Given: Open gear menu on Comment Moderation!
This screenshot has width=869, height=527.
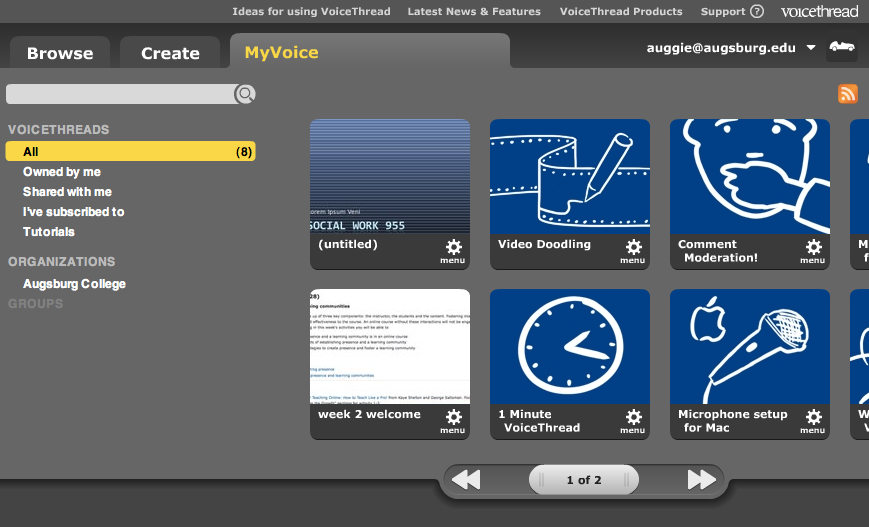Looking at the screenshot, I should [813, 251].
